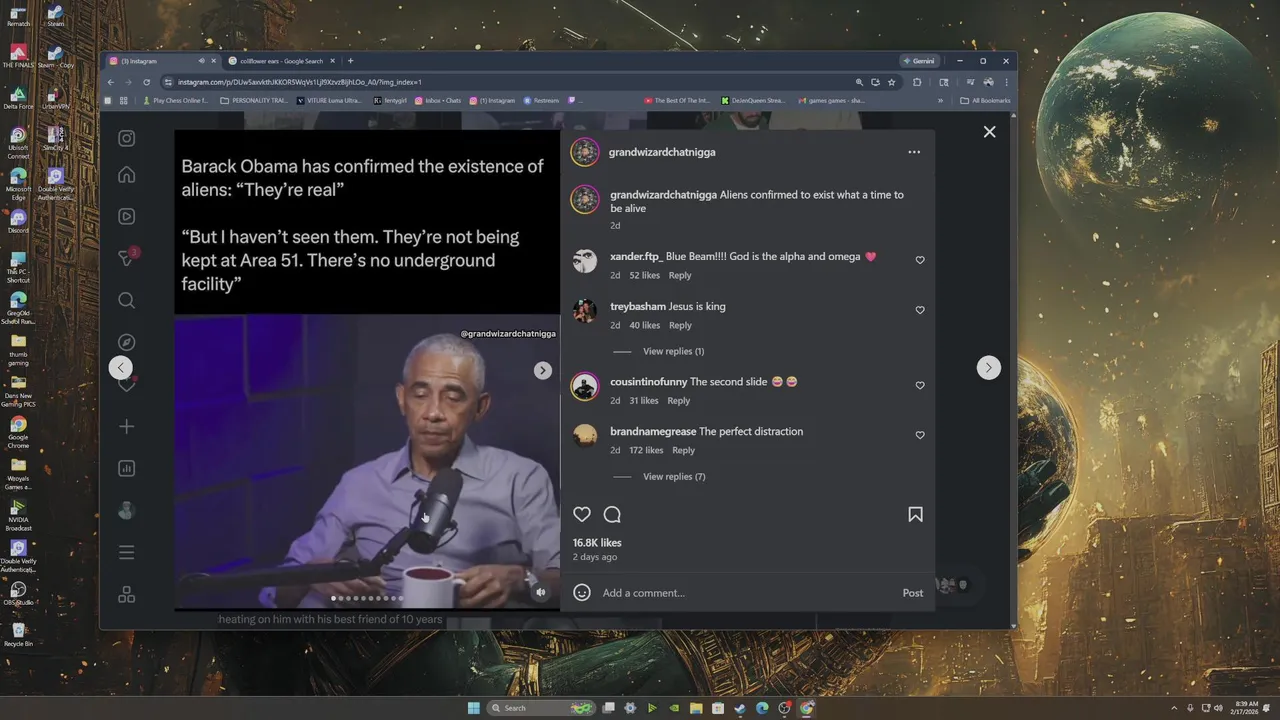Open emoji picker in comment box

(582, 593)
